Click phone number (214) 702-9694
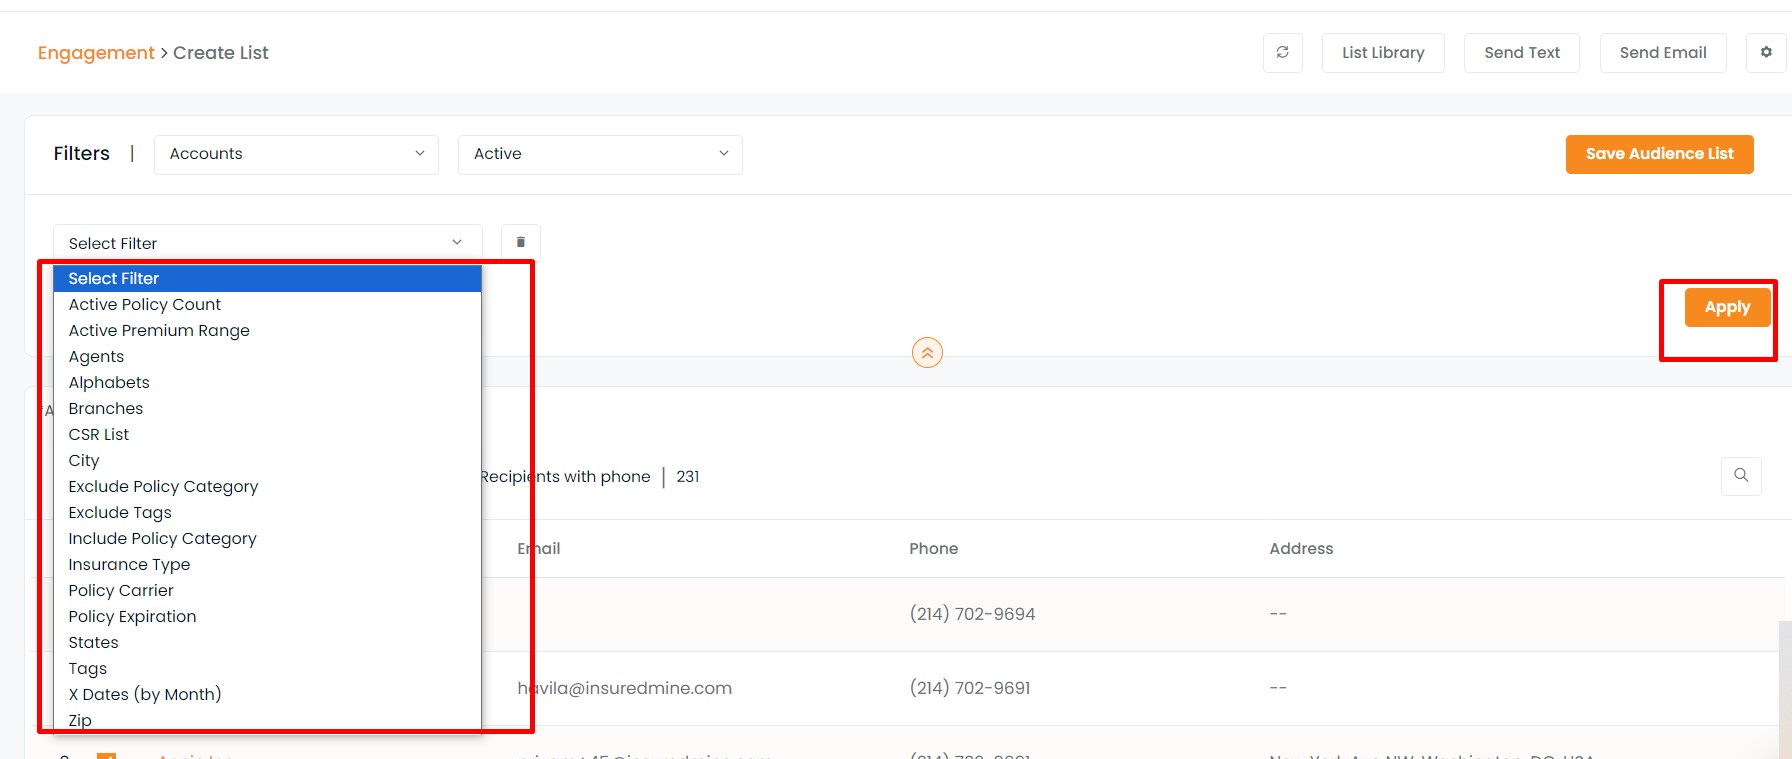 pyautogui.click(x=972, y=614)
